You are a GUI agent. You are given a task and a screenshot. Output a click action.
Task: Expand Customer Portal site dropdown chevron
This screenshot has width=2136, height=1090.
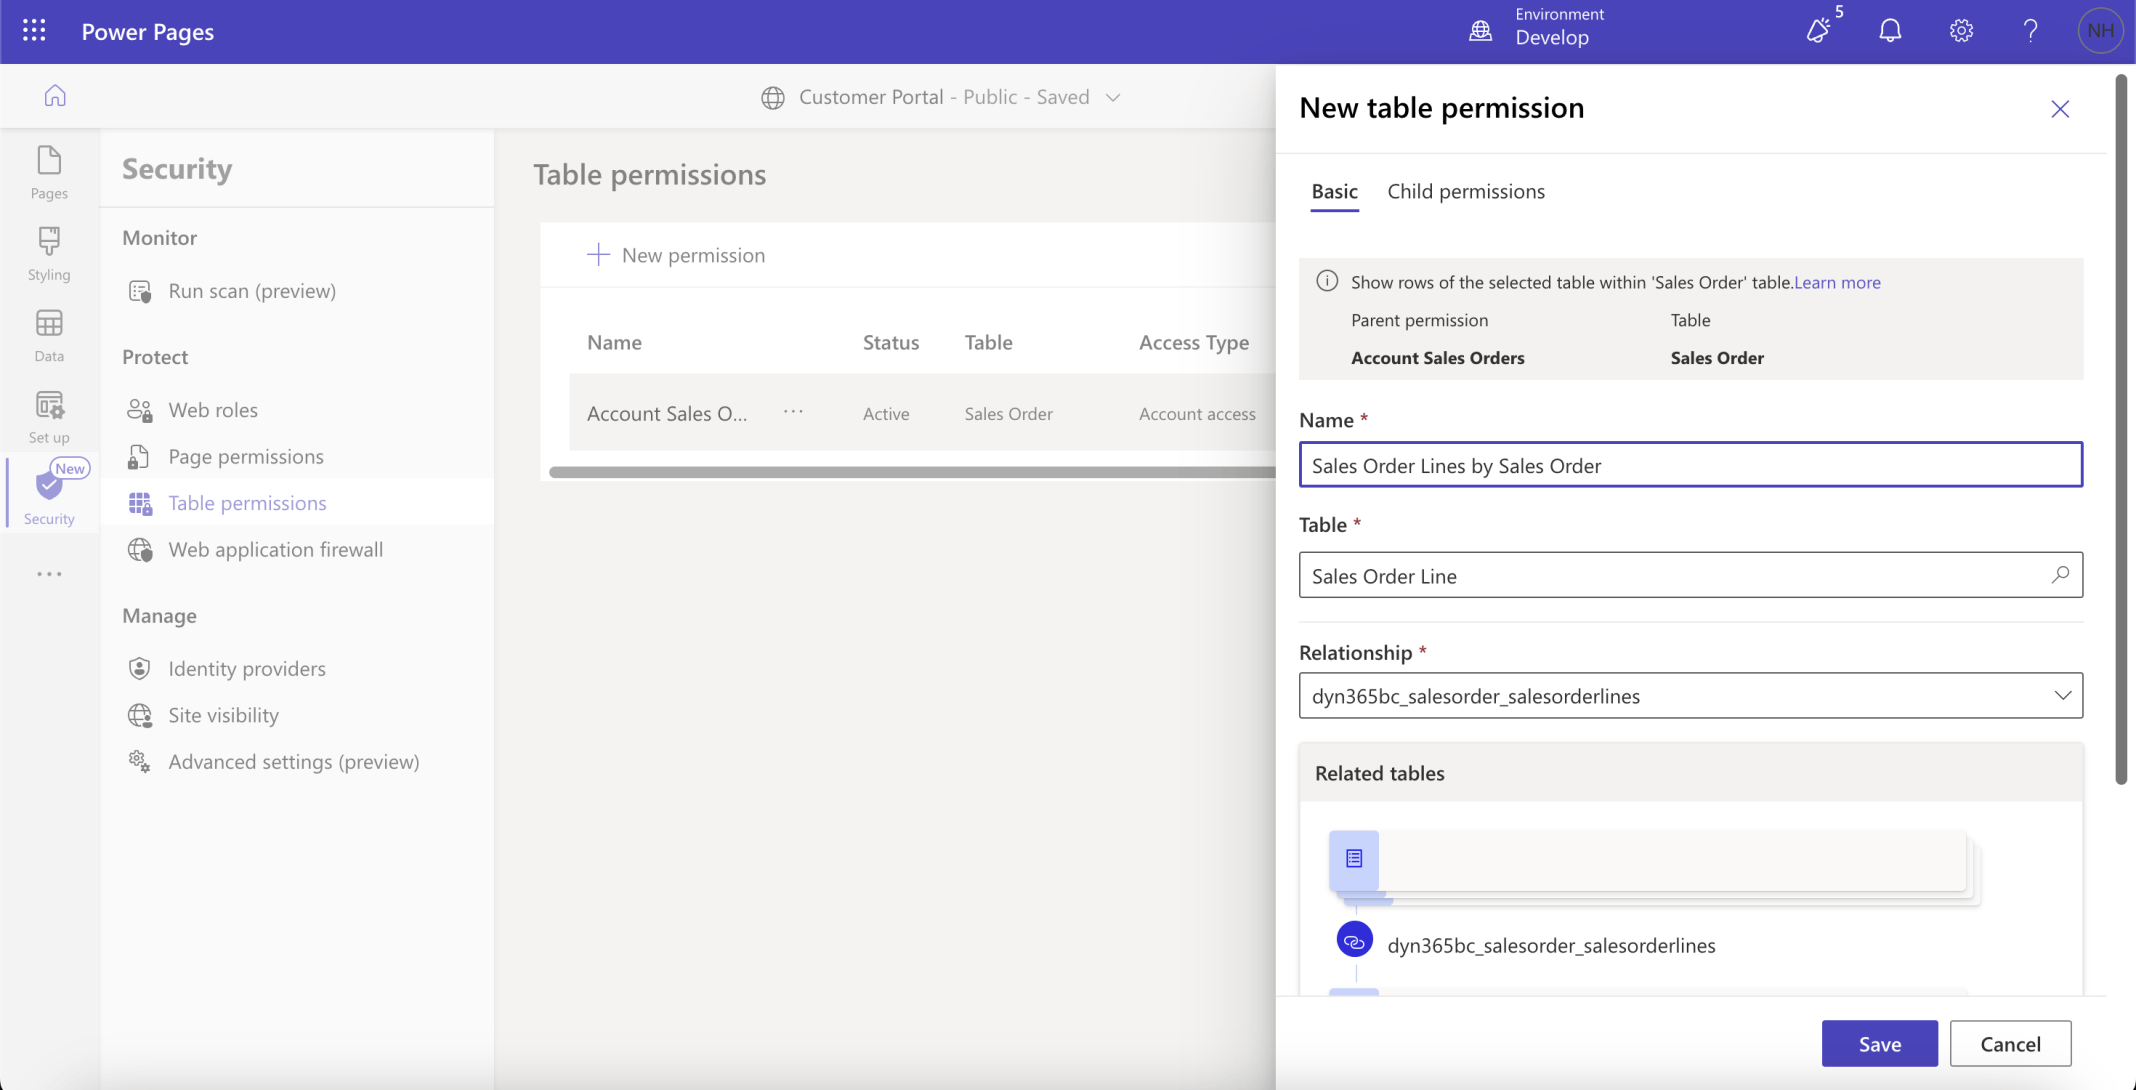(x=1113, y=97)
